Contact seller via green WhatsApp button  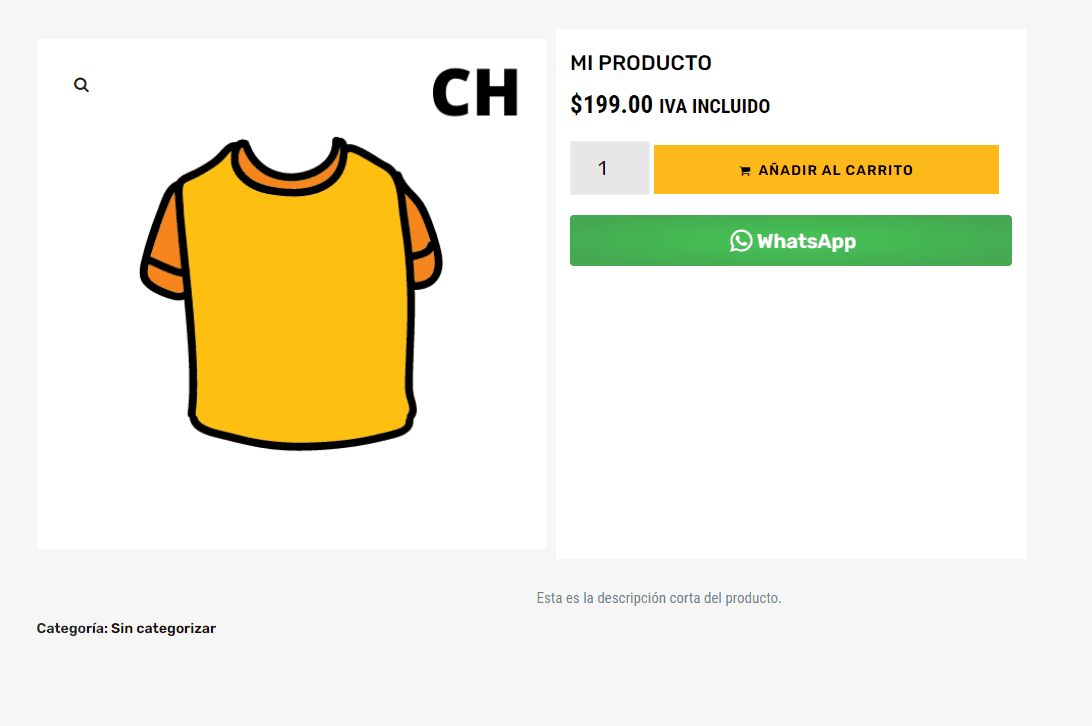click(x=790, y=240)
